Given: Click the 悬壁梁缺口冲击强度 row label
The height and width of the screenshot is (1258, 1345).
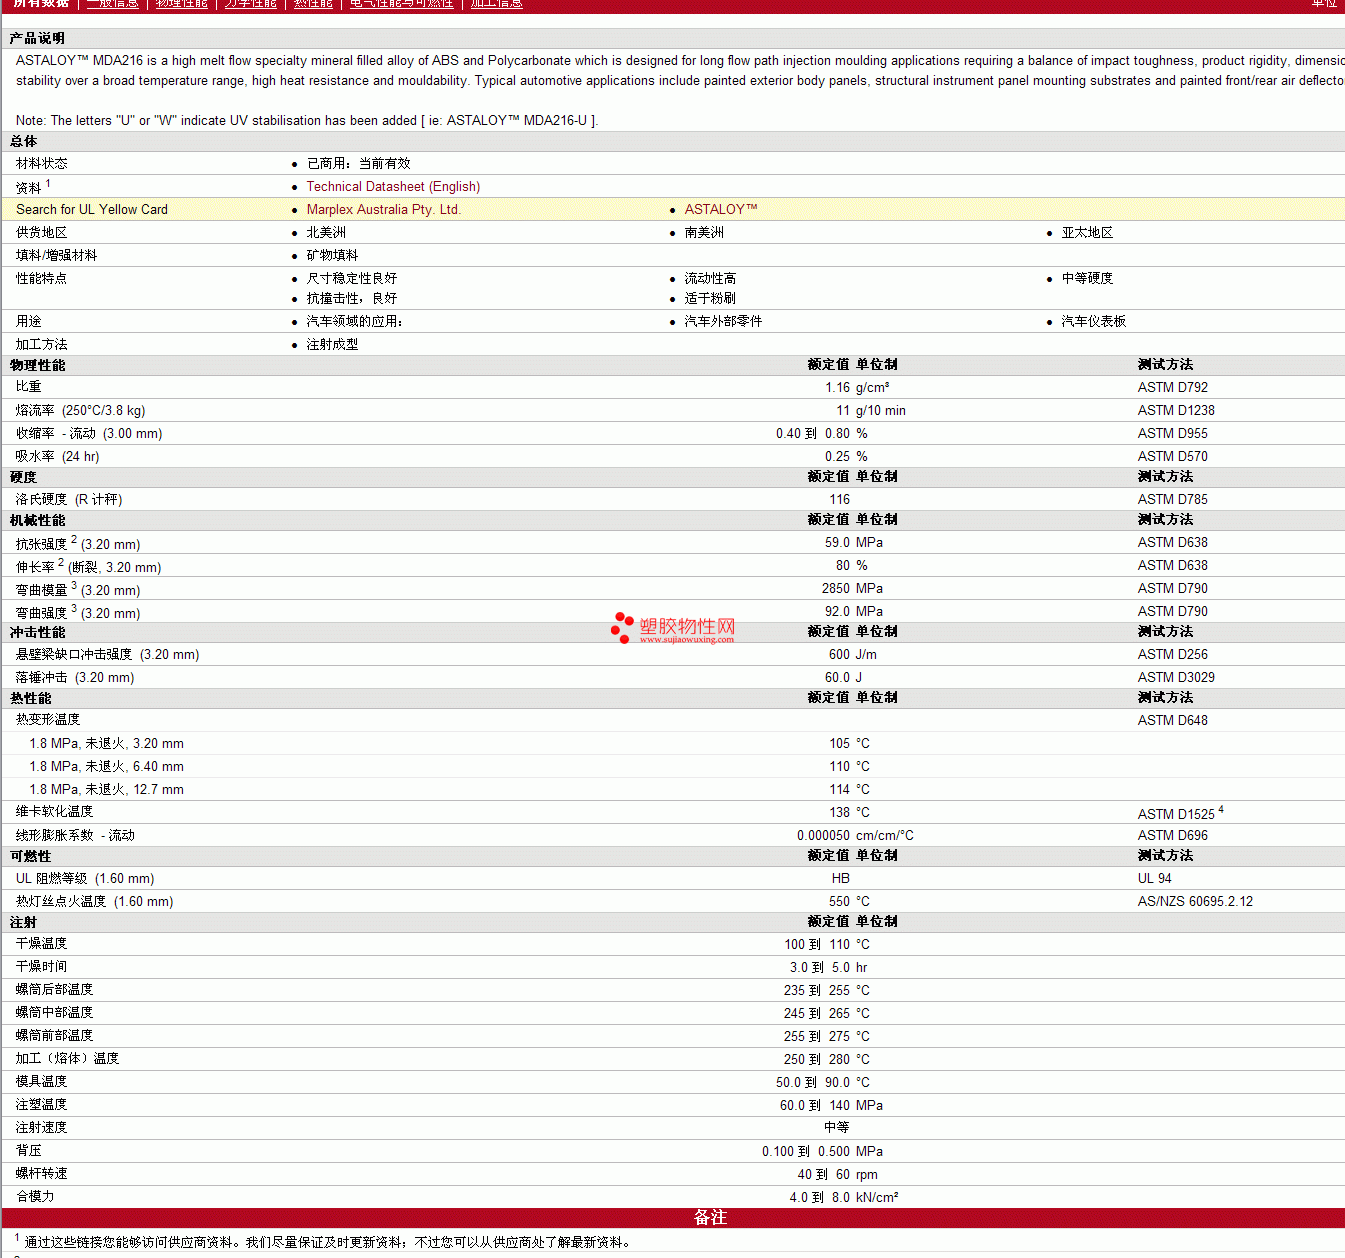Looking at the screenshot, I should 107,655.
